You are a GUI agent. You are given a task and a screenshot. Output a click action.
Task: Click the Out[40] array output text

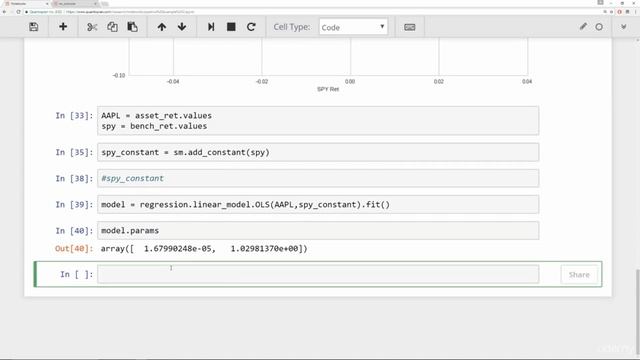click(x=204, y=249)
